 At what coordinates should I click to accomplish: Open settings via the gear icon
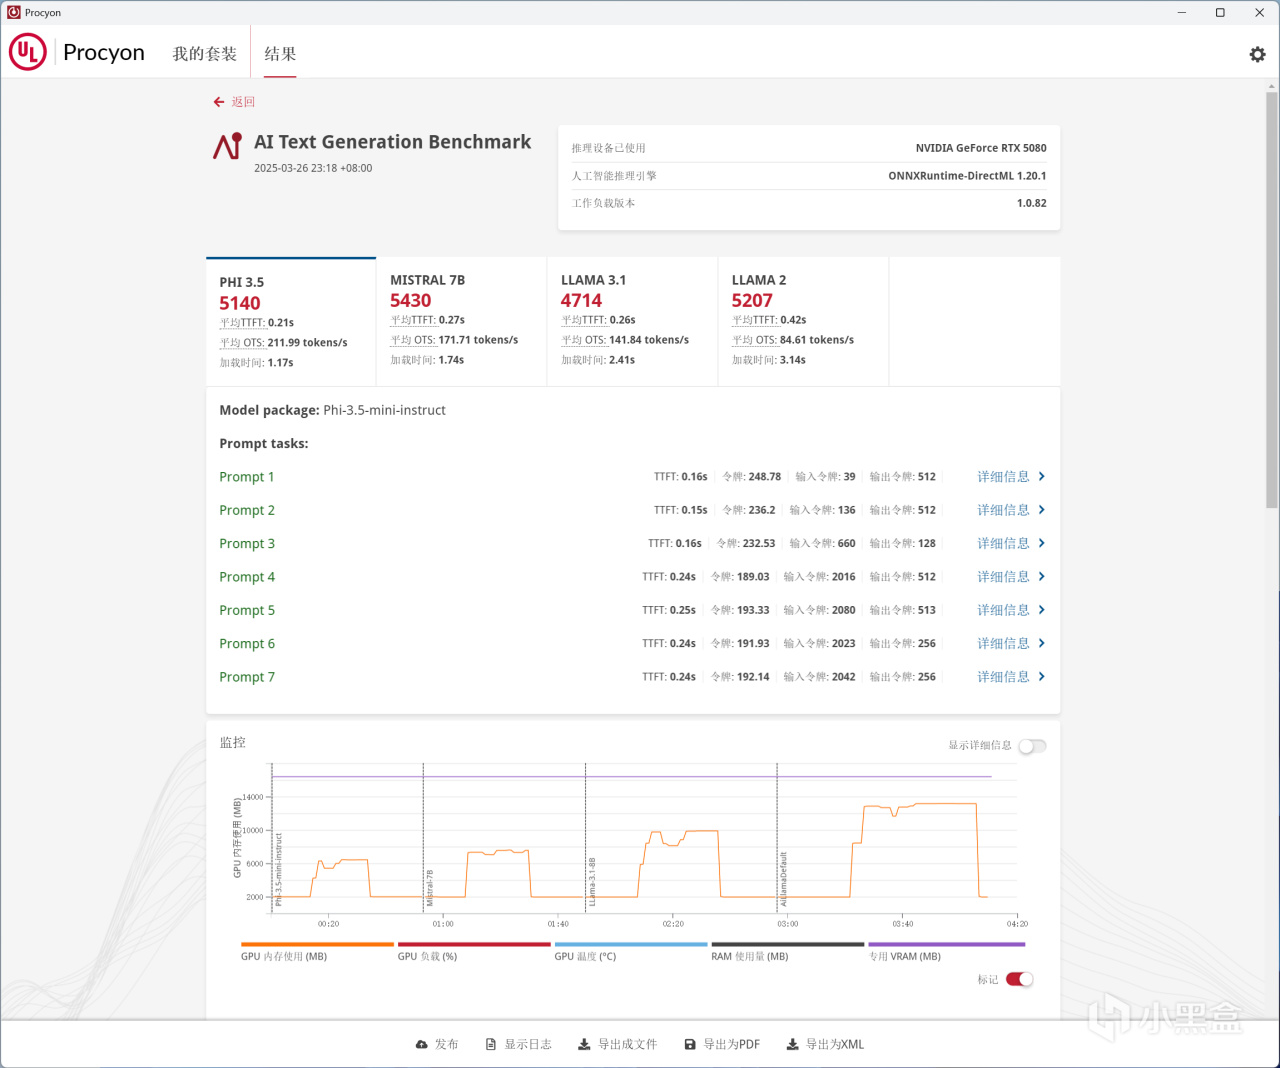(x=1257, y=54)
